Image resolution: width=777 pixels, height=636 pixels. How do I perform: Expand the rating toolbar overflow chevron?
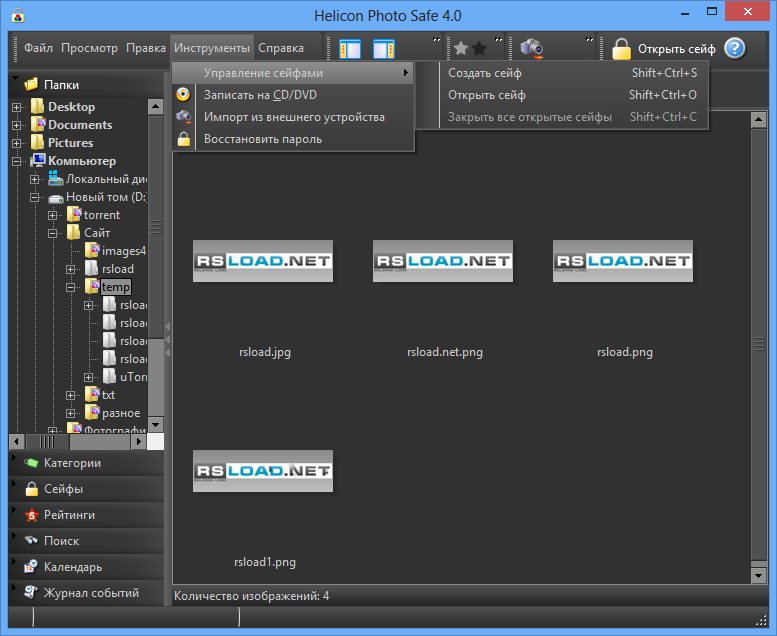[498, 39]
